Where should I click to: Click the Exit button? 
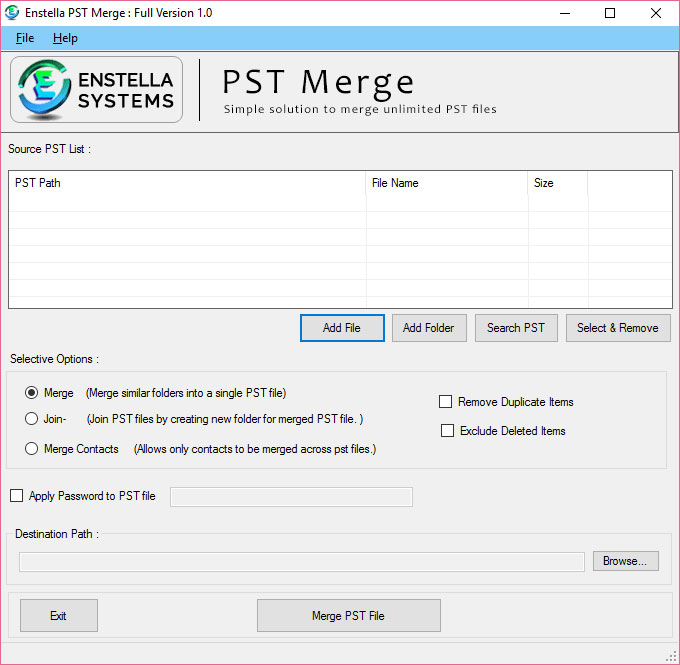(58, 616)
